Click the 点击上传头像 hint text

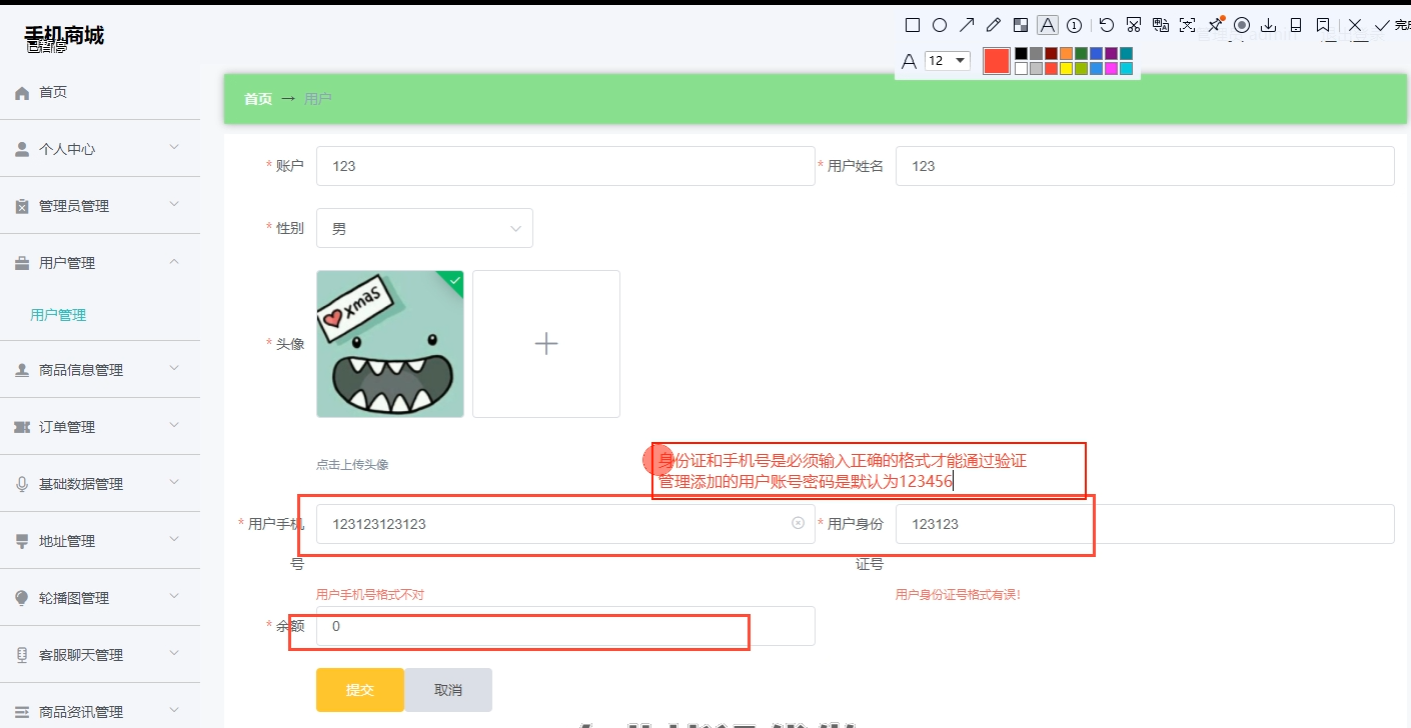pos(352,465)
